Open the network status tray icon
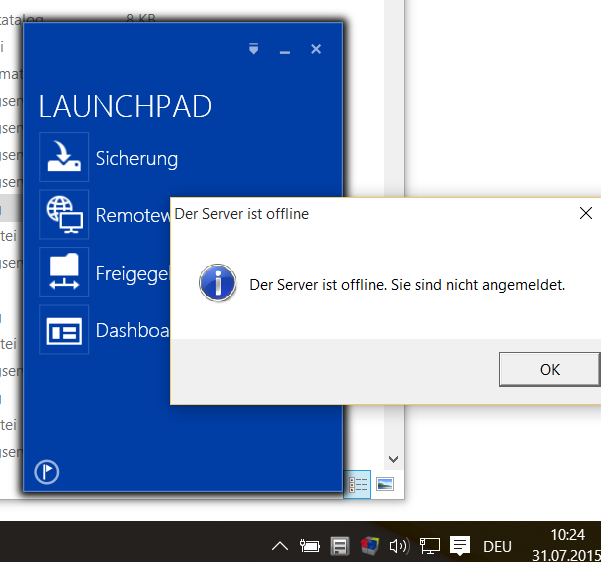Image resolution: width=601 pixels, height=562 pixels. pyautogui.click(x=430, y=546)
